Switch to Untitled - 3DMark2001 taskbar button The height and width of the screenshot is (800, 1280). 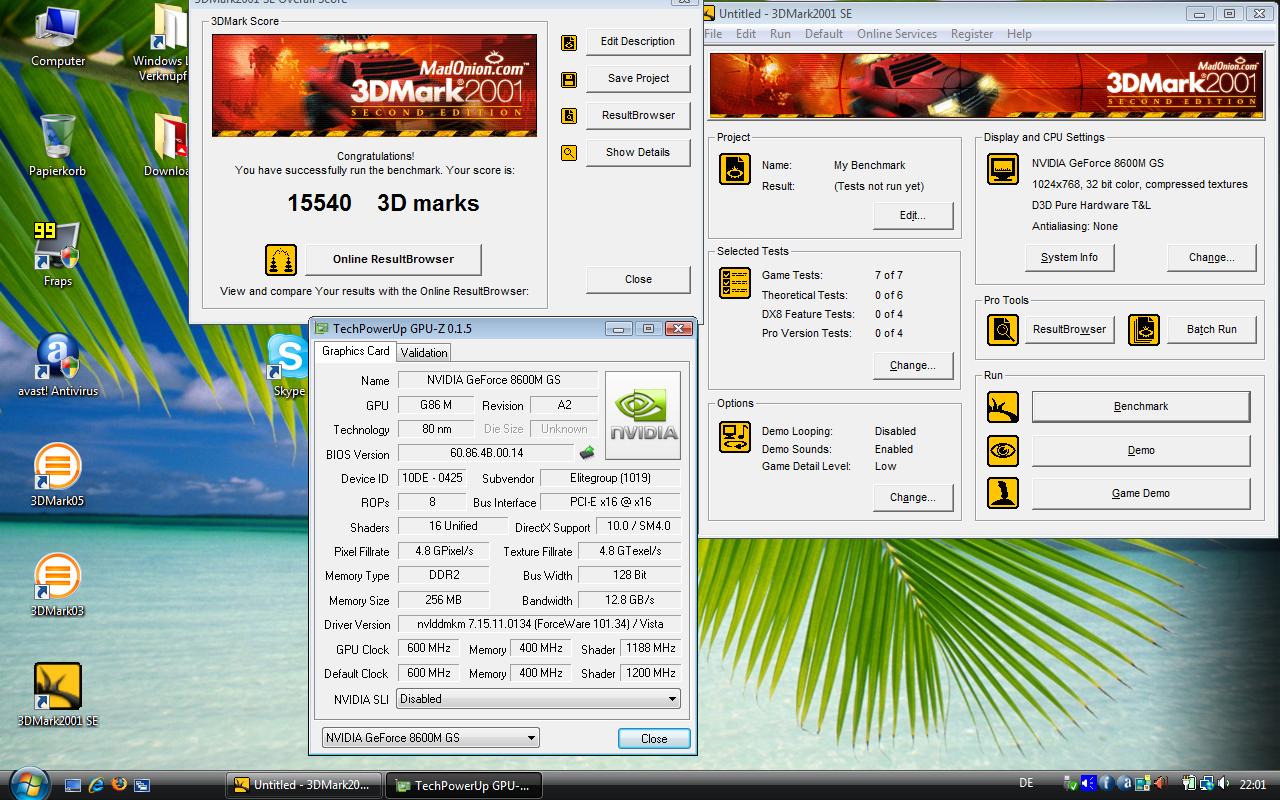tap(304, 786)
